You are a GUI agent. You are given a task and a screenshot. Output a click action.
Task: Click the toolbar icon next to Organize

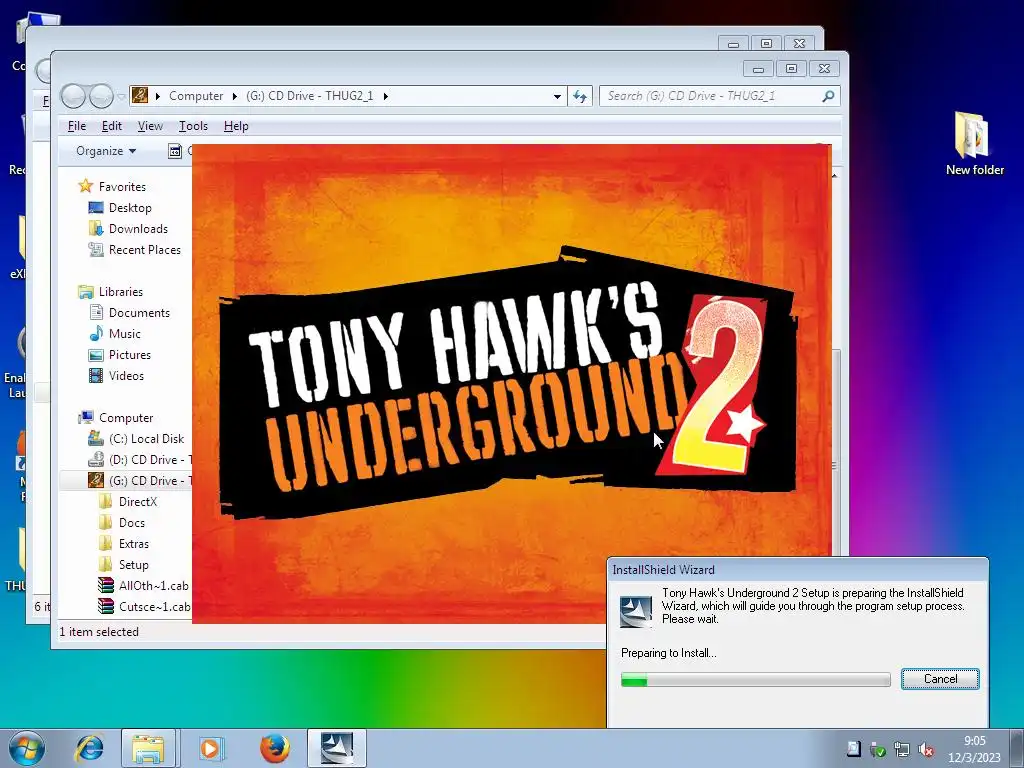click(x=175, y=152)
